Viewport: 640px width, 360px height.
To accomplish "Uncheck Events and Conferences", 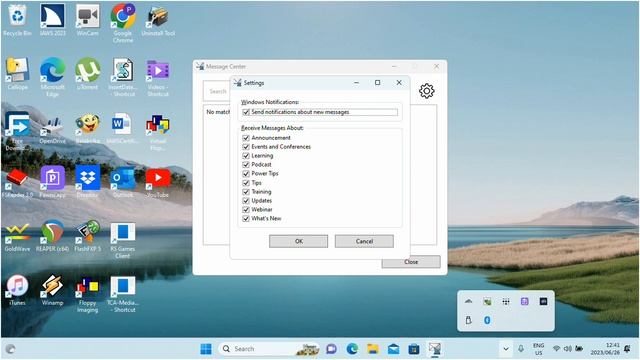I will pyautogui.click(x=246, y=147).
